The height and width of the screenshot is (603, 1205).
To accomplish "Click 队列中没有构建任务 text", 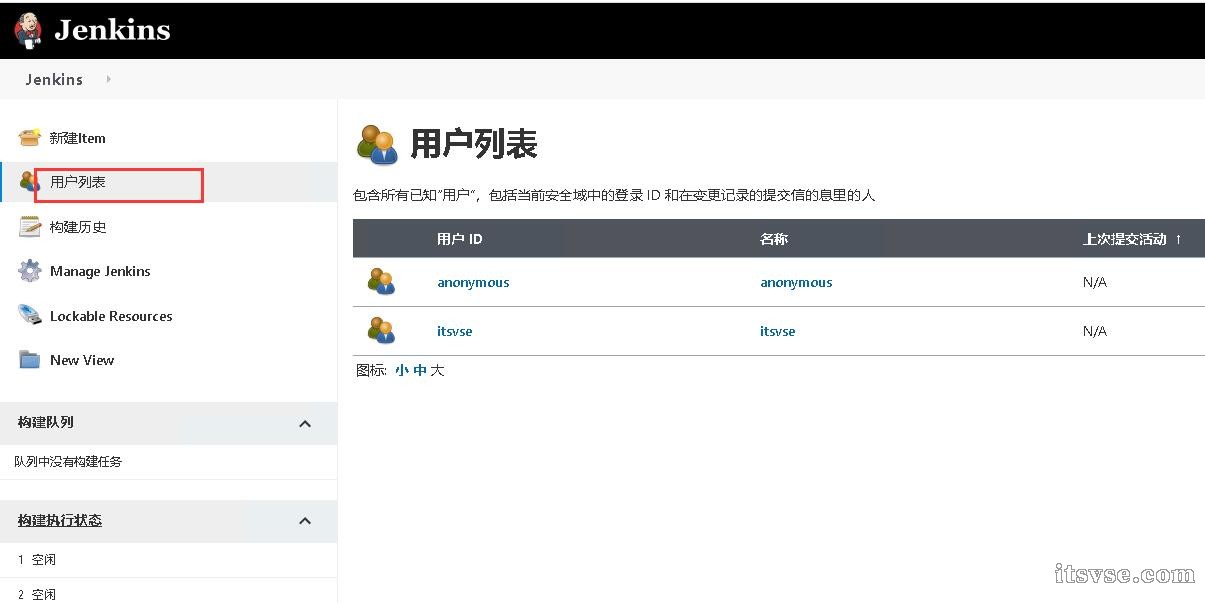I will (x=68, y=462).
